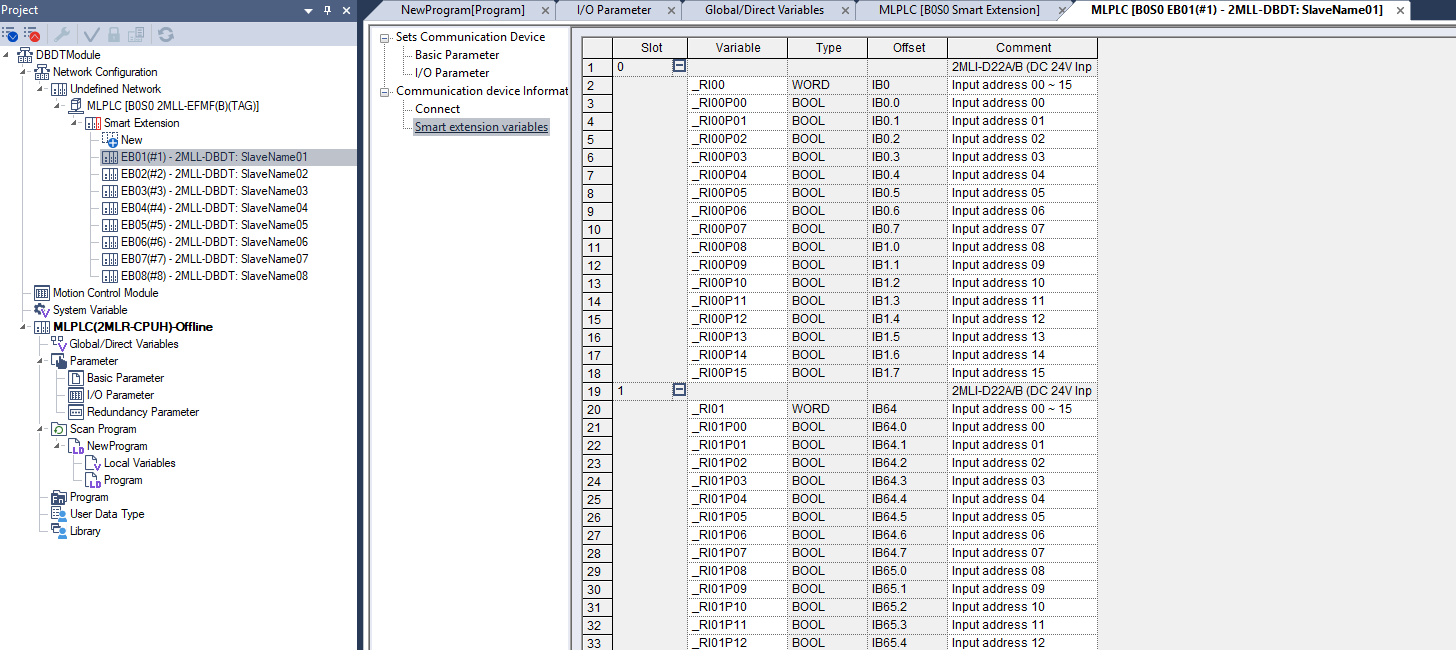Collapse the Parameter tree node
Screen dimensions: 1456x650
point(41,361)
